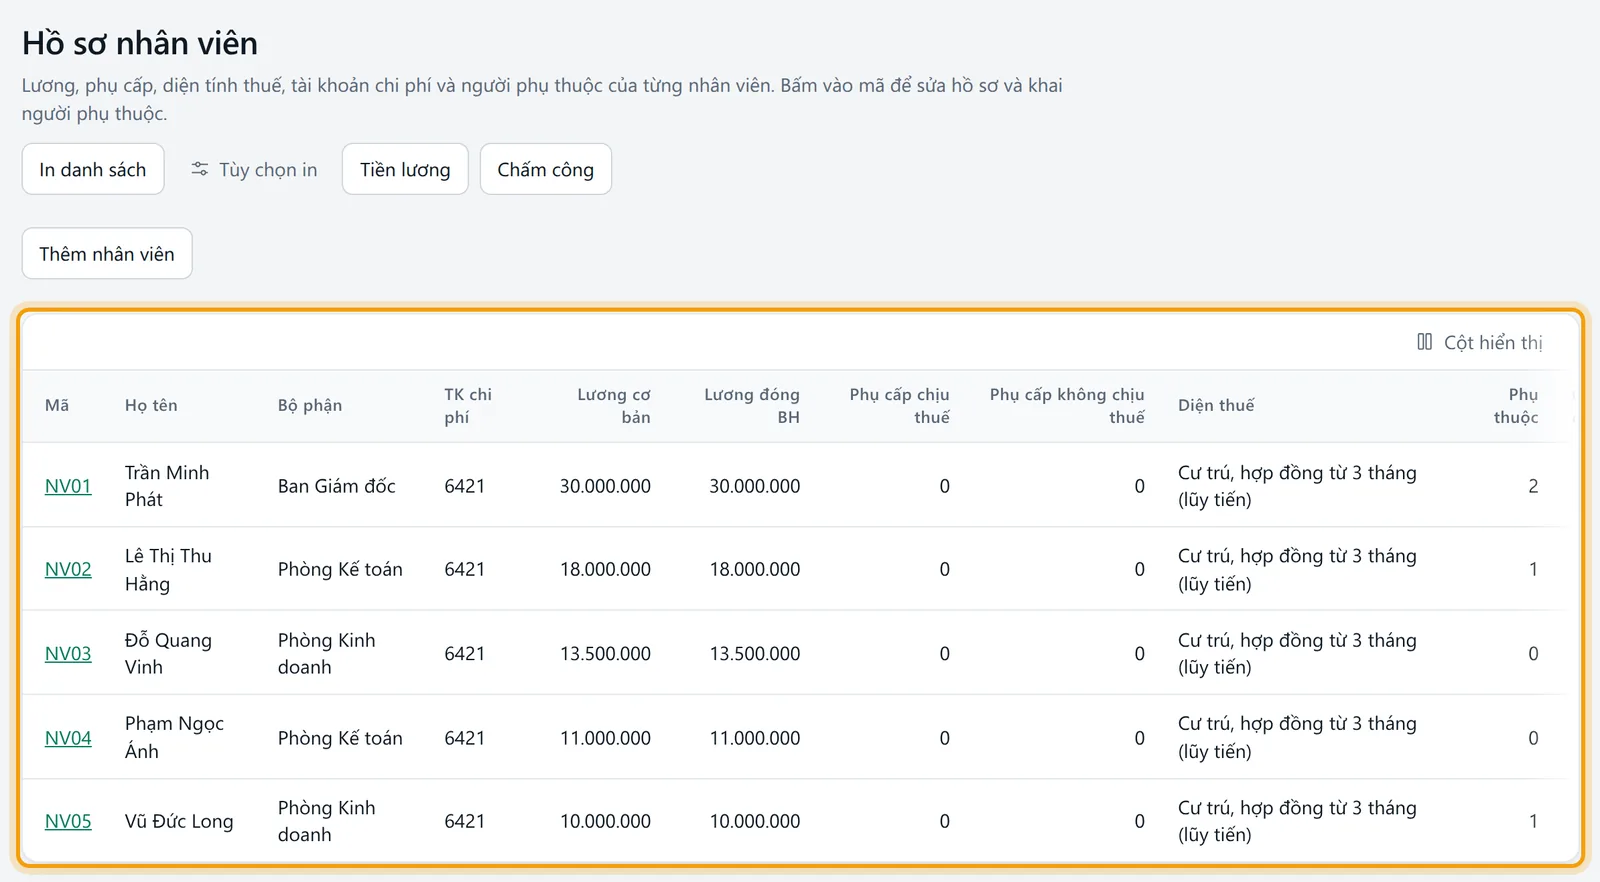Click the 30.000.000 Lương cơ bản value
The image size is (1600, 882).
(605, 486)
